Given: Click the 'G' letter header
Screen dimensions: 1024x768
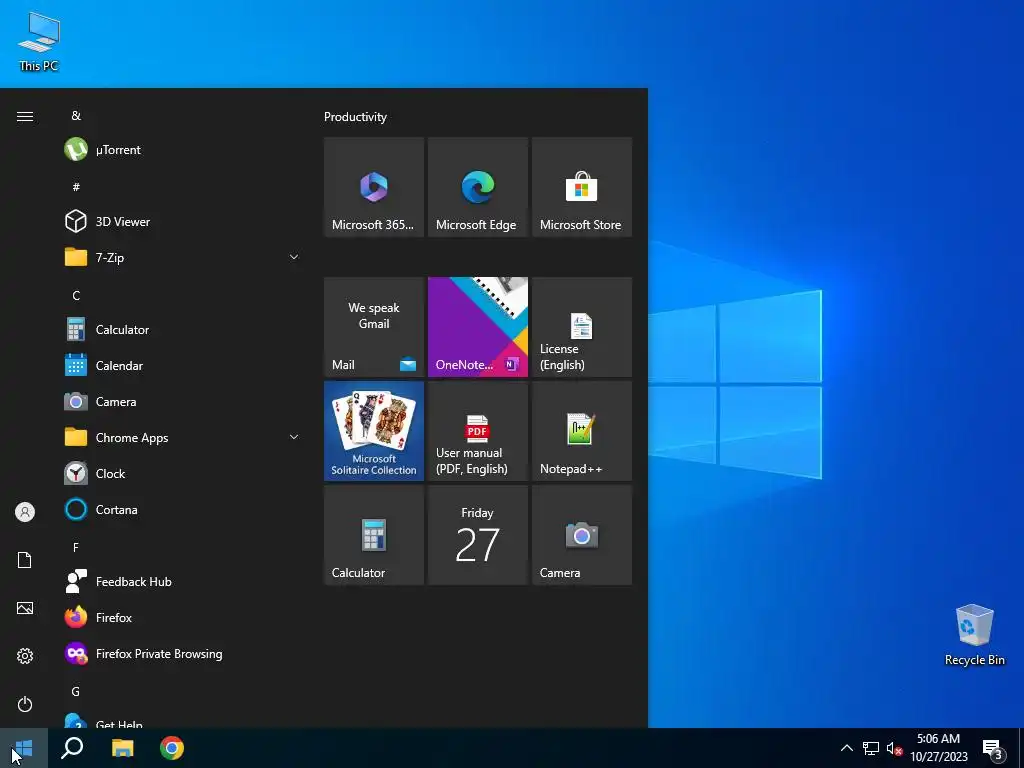Looking at the screenshot, I should point(76,691).
